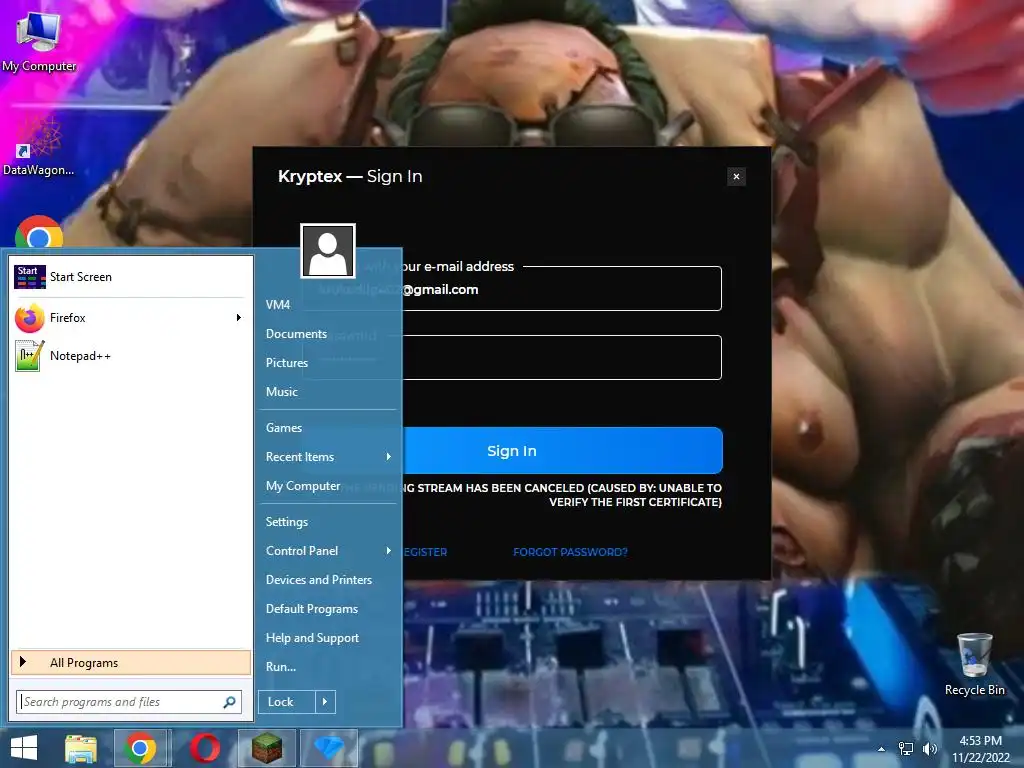Close the Kryptex Sign In dialog

(x=736, y=176)
